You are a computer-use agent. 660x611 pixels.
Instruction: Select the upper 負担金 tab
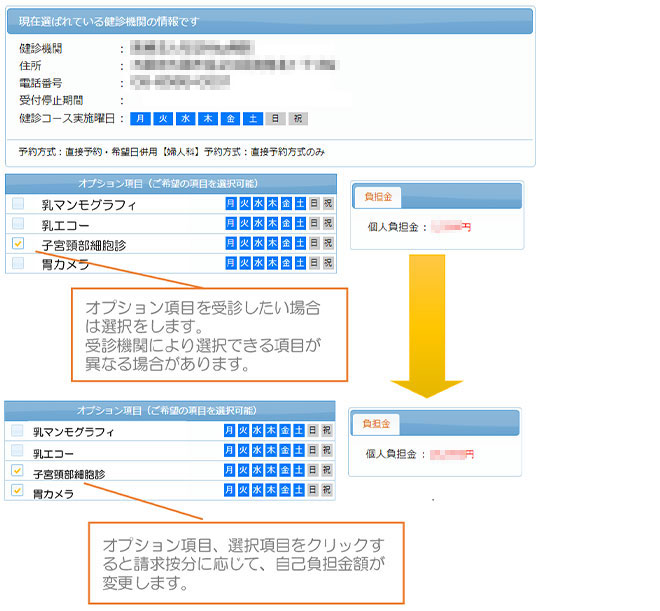coord(378,197)
